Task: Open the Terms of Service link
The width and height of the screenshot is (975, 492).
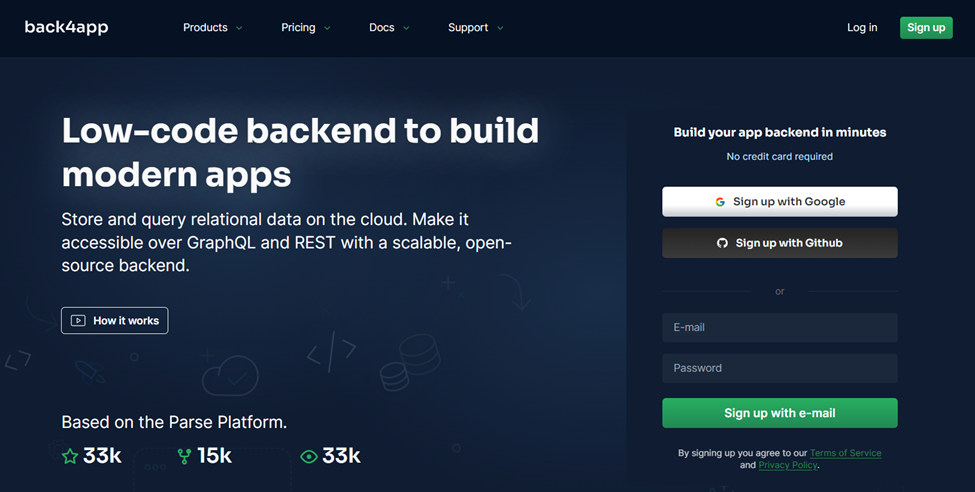Action: point(846,453)
